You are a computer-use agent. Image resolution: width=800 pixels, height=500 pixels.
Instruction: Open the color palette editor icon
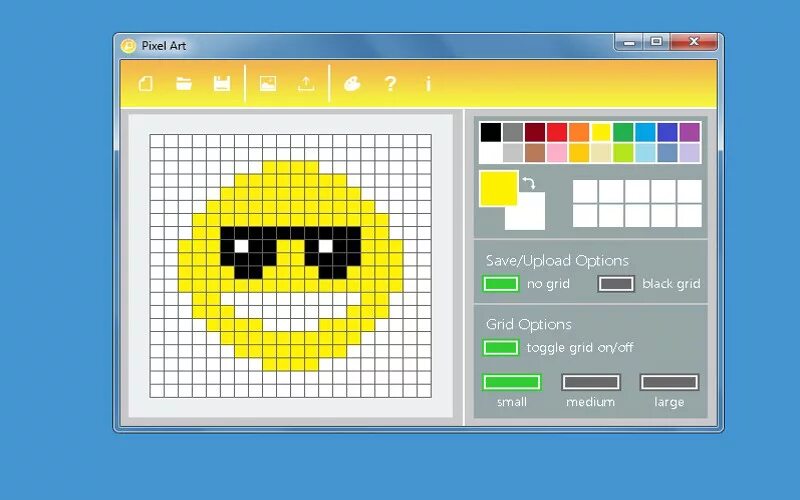(352, 84)
